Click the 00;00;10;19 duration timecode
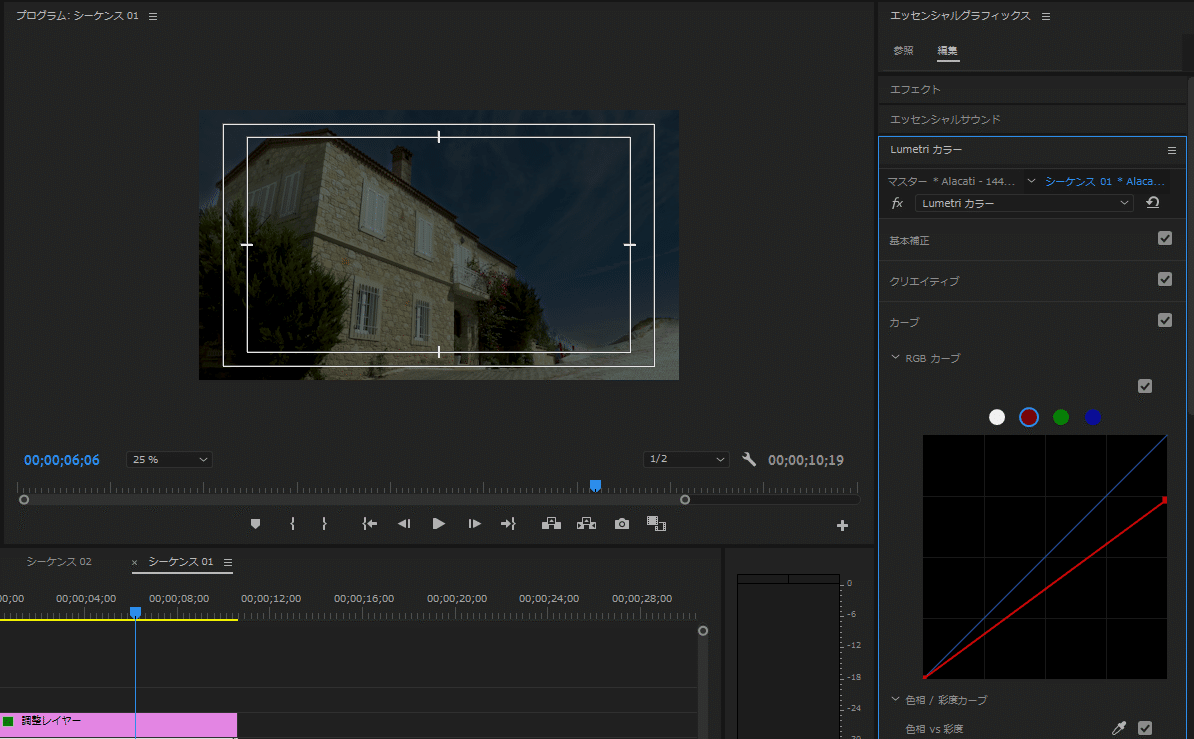 coord(806,460)
